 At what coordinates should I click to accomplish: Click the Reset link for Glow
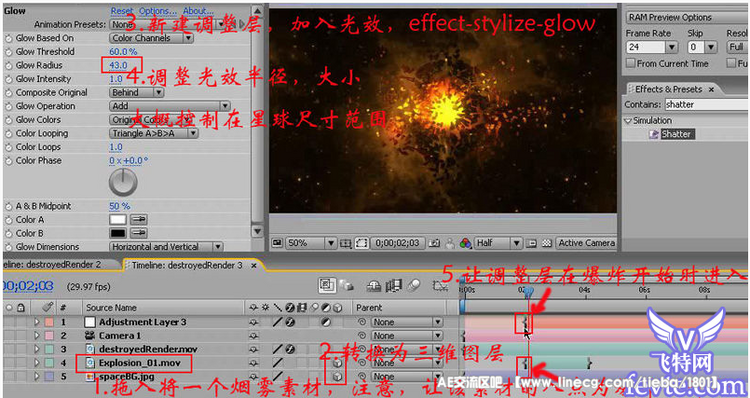122,11
